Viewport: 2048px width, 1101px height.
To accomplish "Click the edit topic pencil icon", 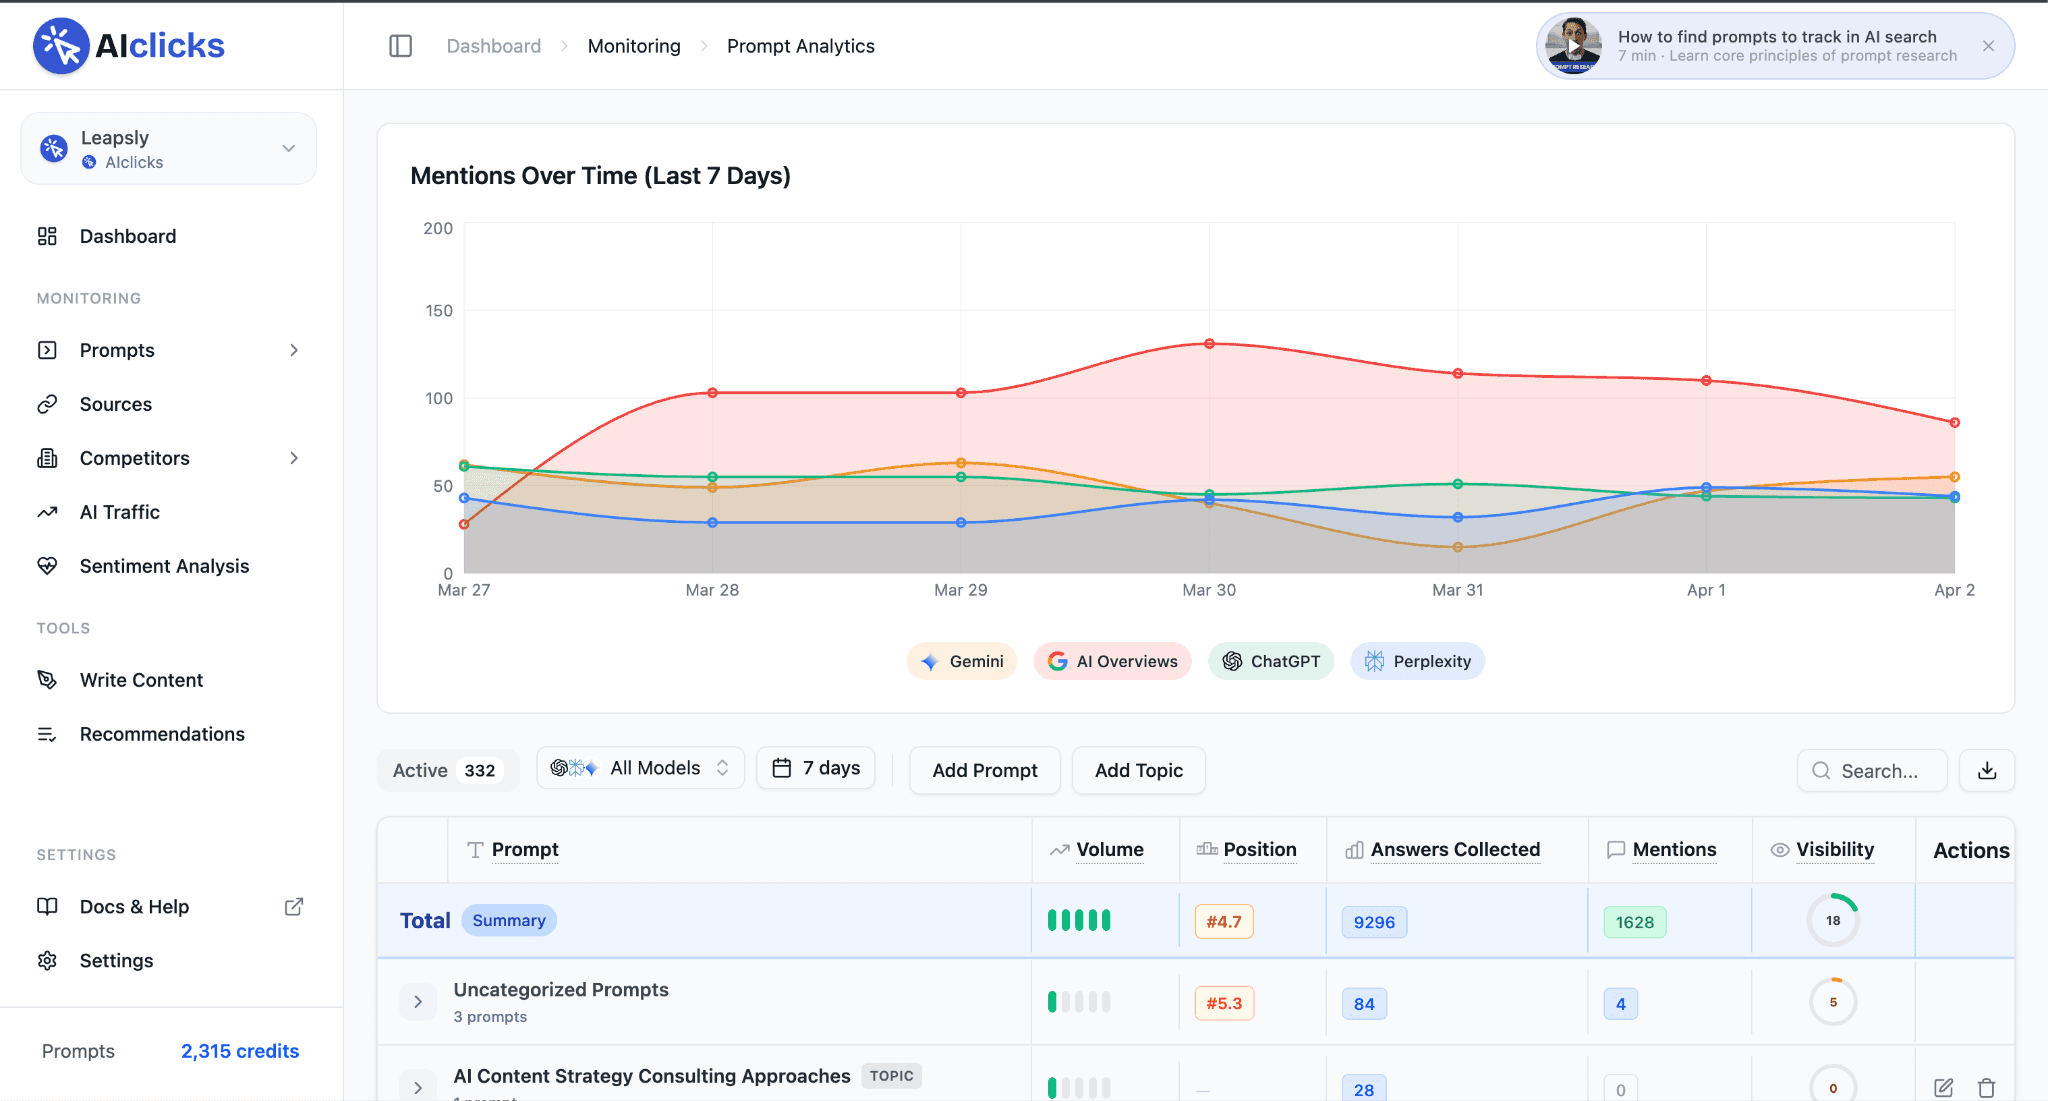I will pos(1943,1087).
